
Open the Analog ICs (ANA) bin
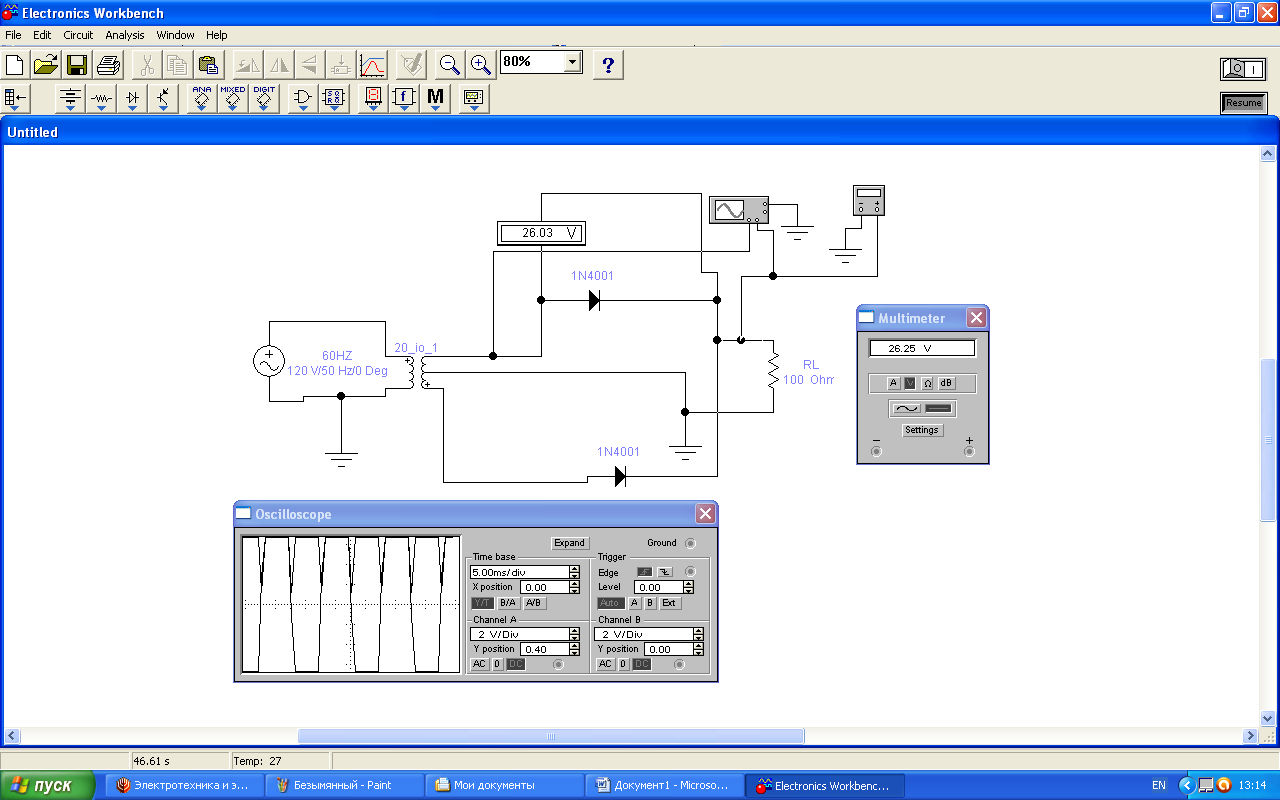tap(202, 98)
